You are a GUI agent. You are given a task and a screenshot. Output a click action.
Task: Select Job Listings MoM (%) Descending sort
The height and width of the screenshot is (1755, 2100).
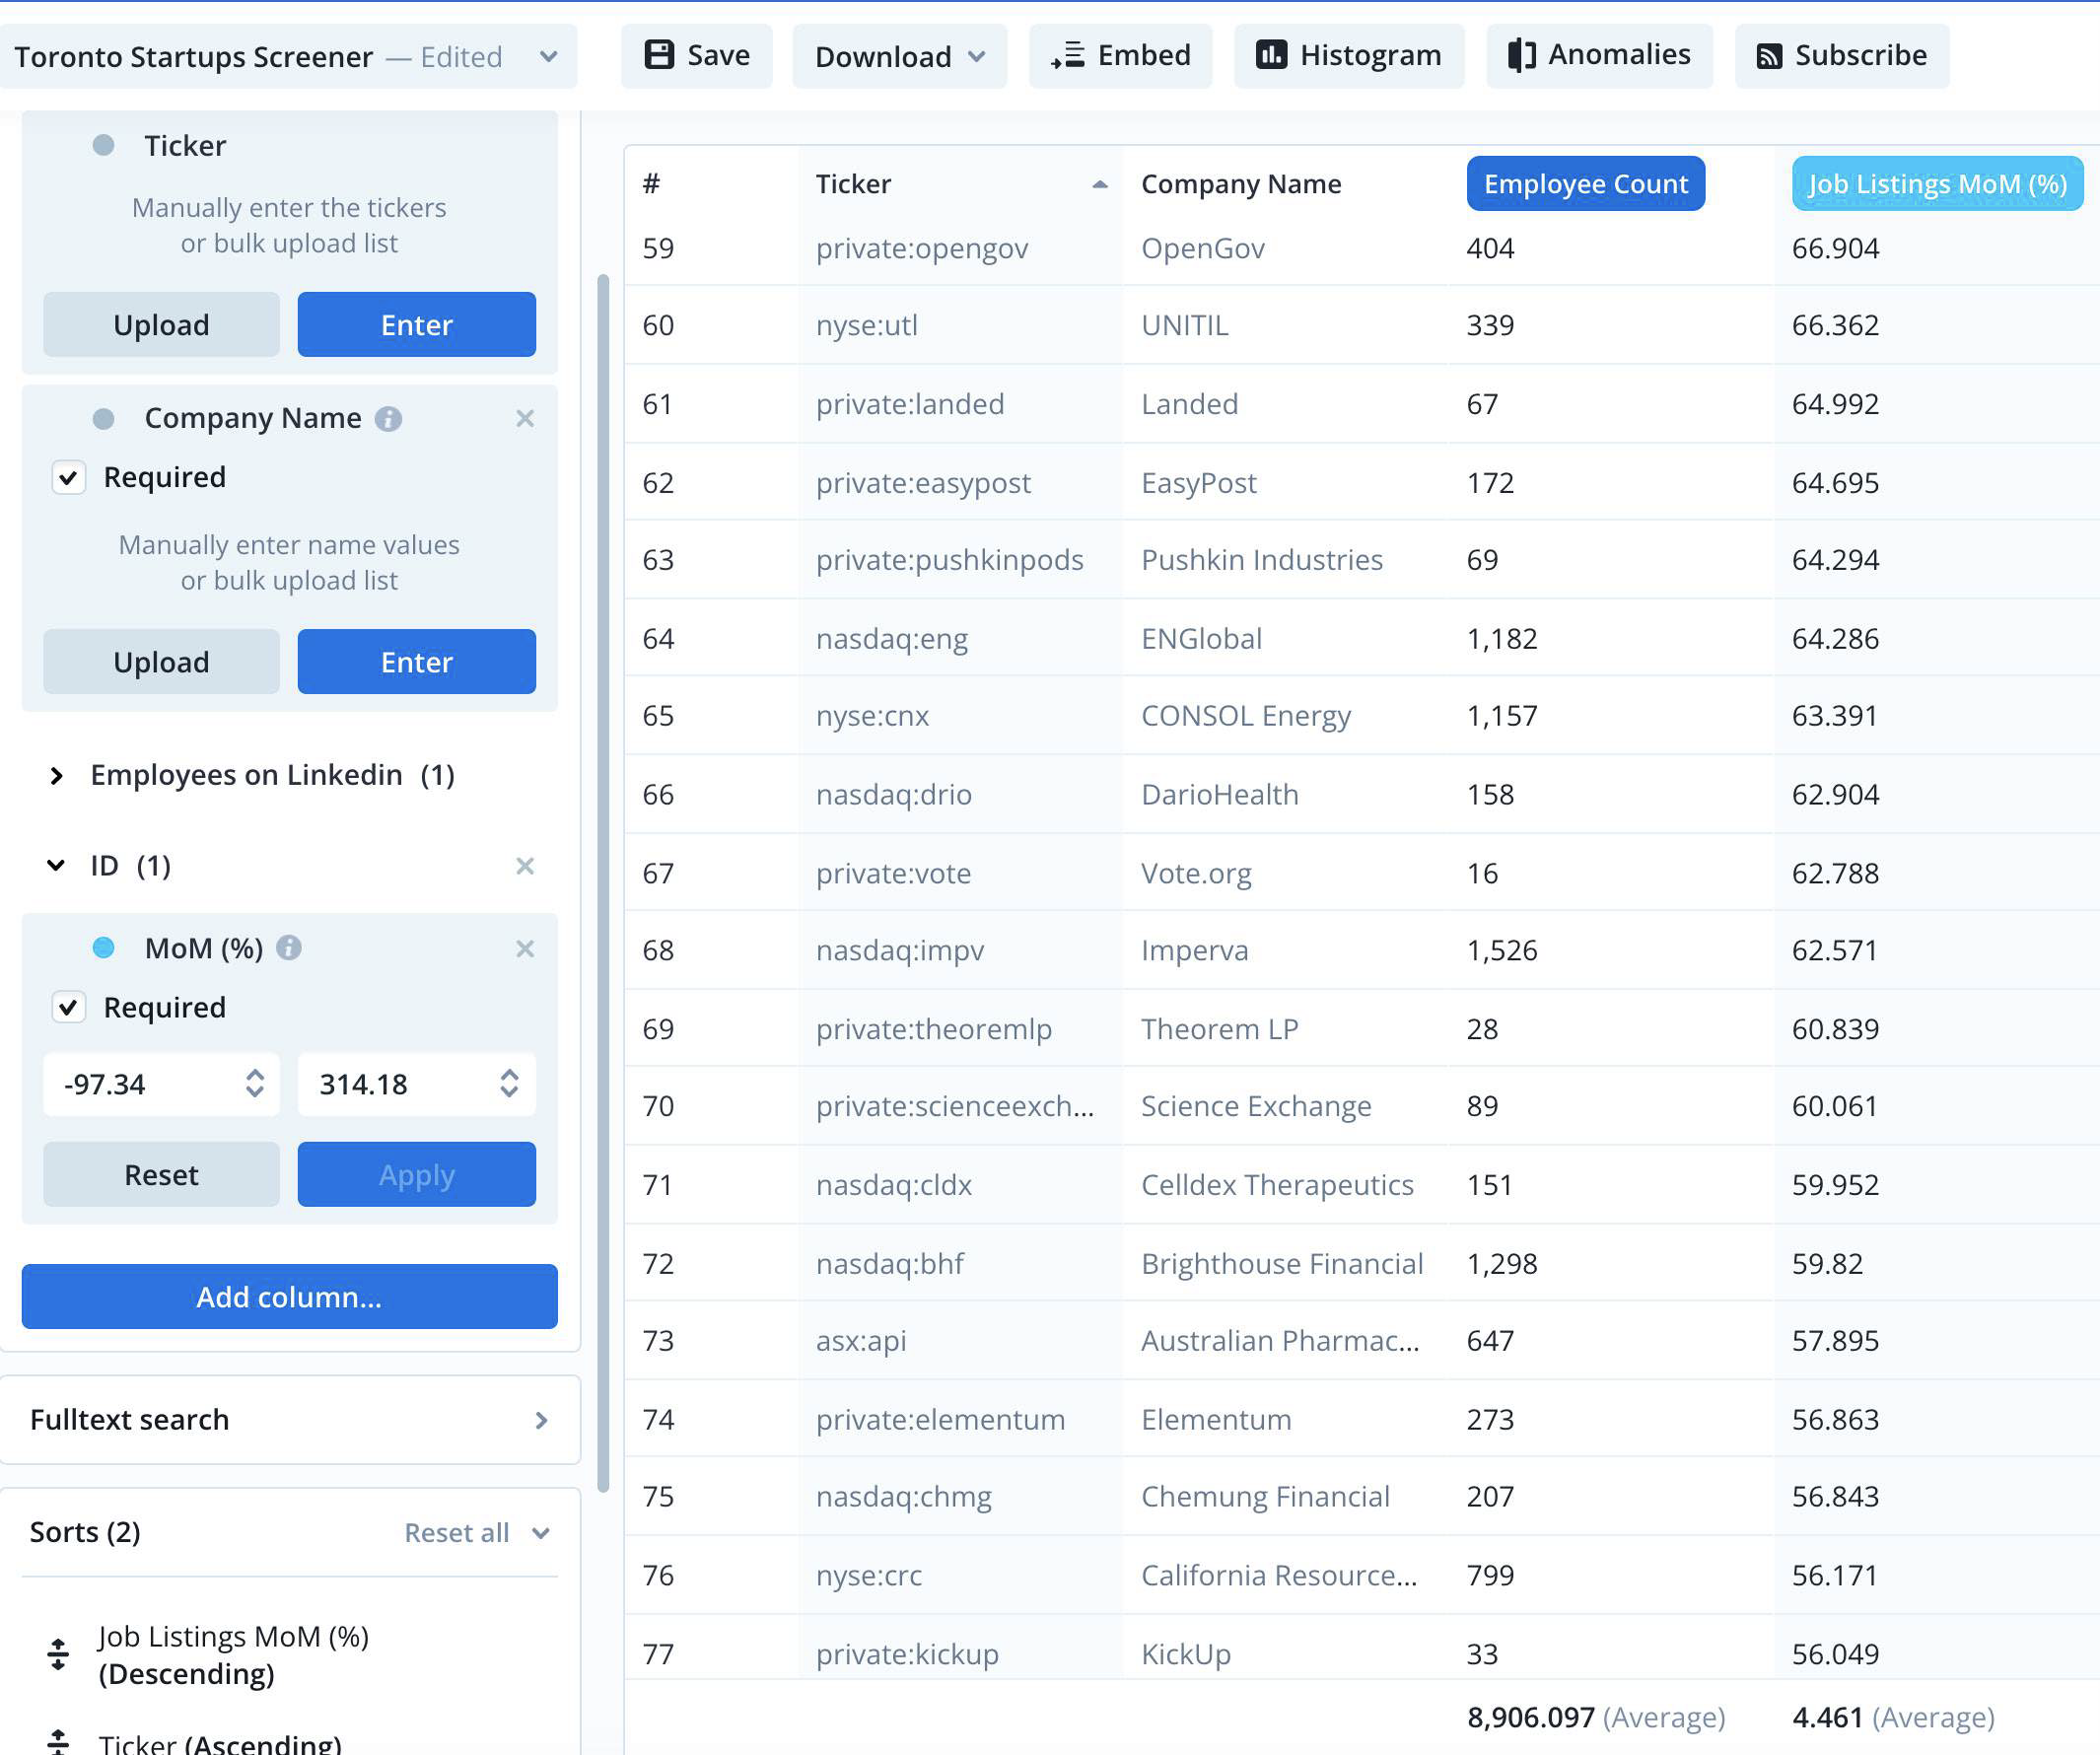click(233, 1654)
